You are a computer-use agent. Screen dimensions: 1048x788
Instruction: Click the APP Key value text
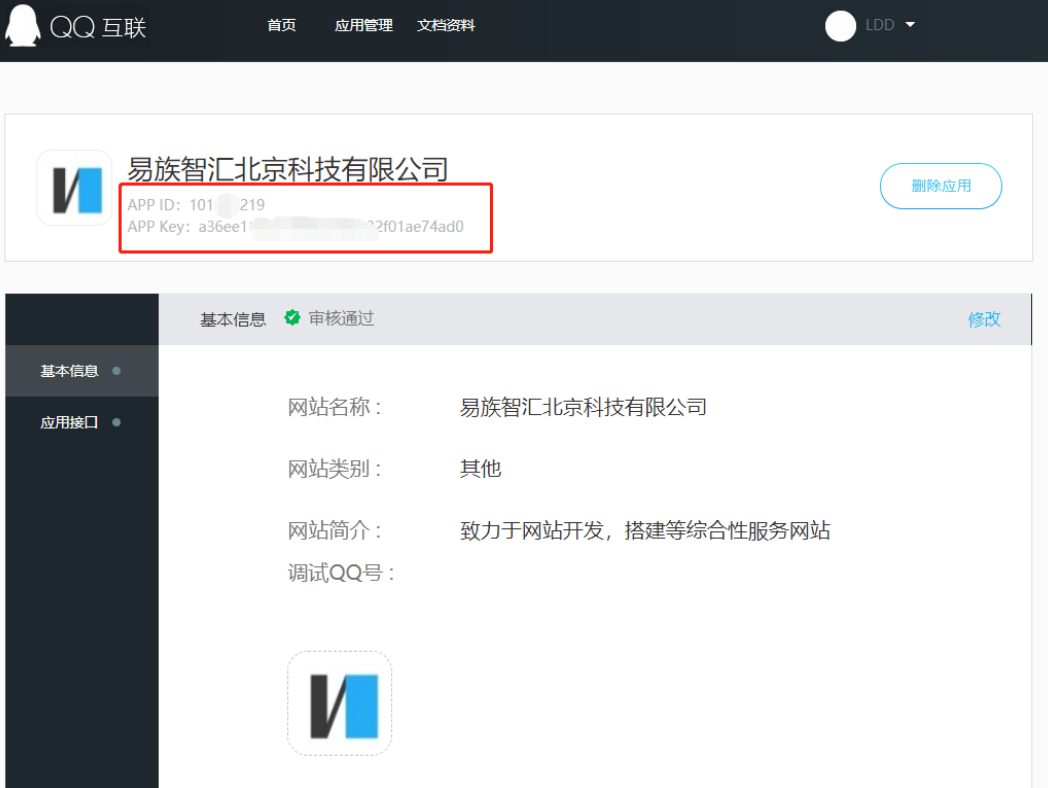[330, 227]
